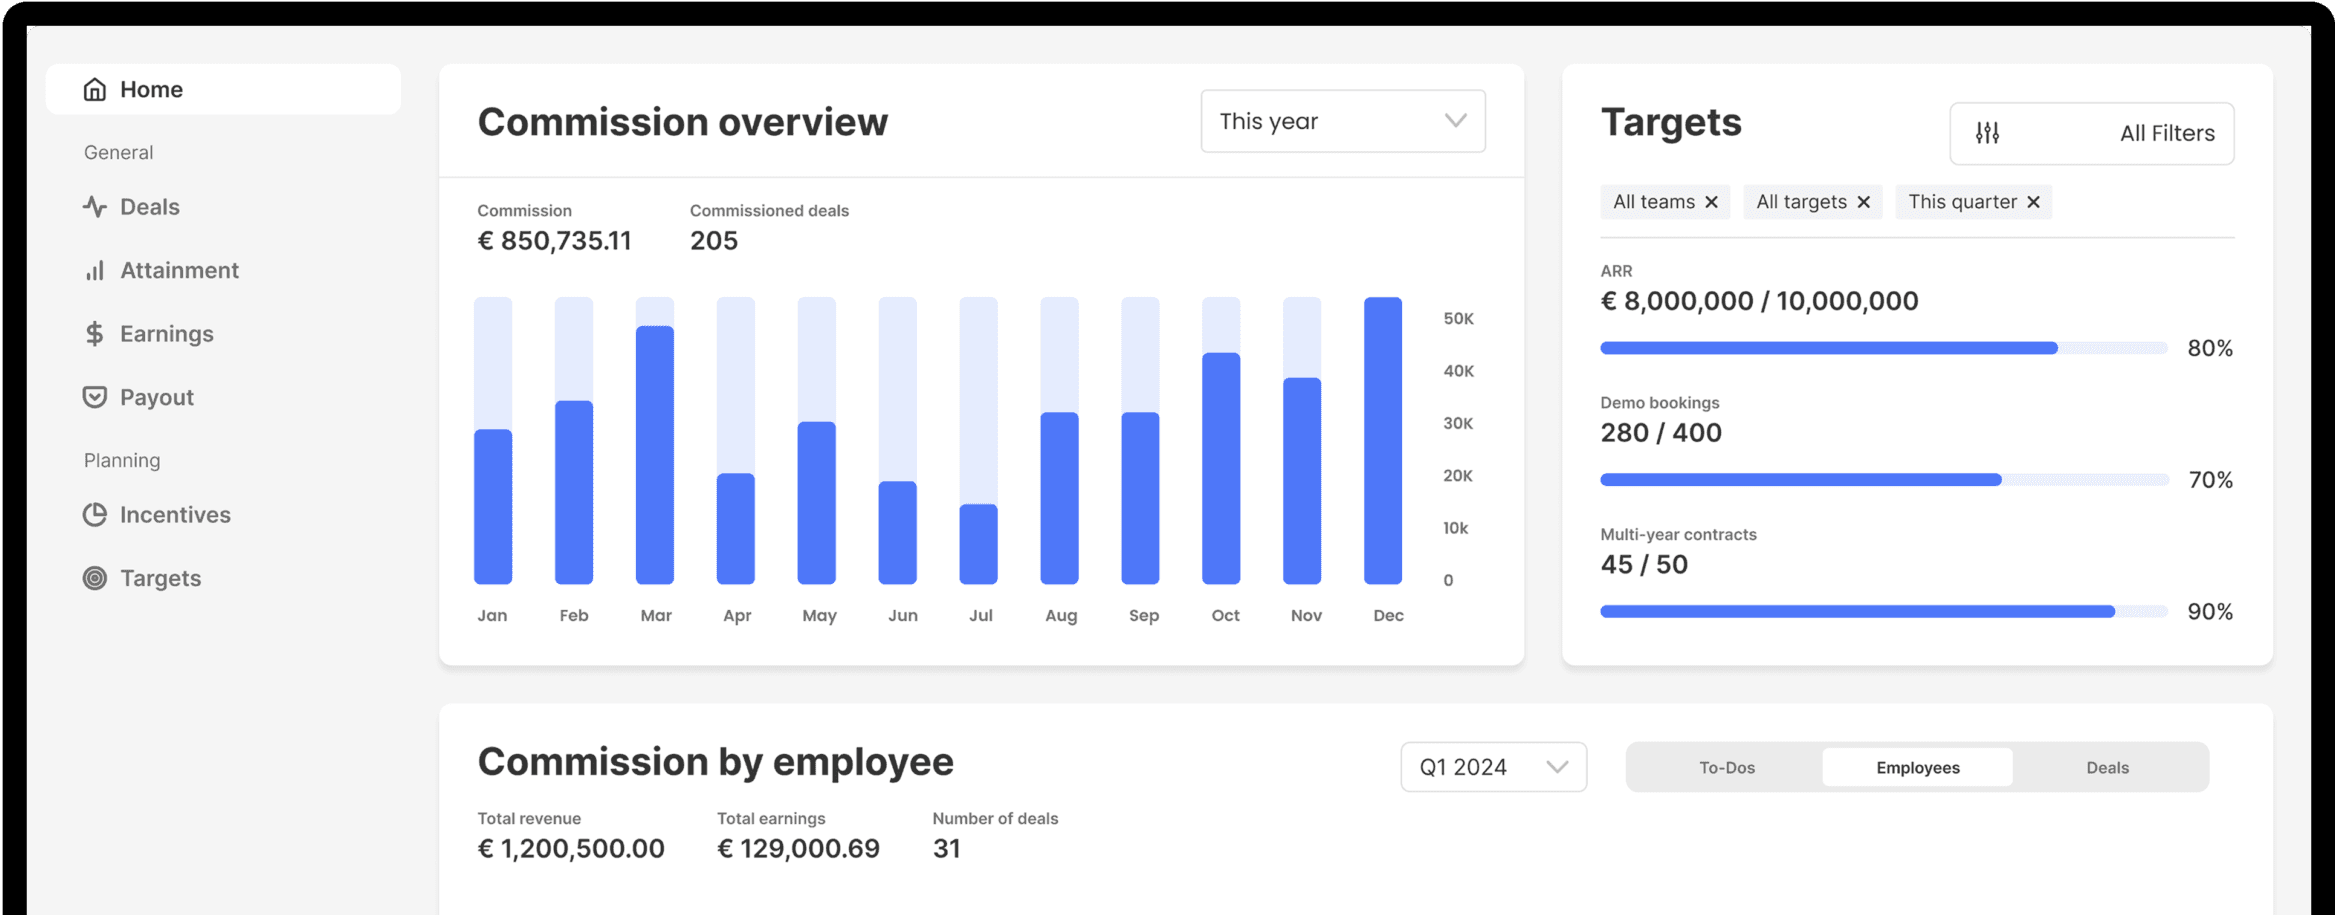Viewport: 2335px width, 915px height.
Task: Expand the This year chevron arrow
Action: [1455, 121]
